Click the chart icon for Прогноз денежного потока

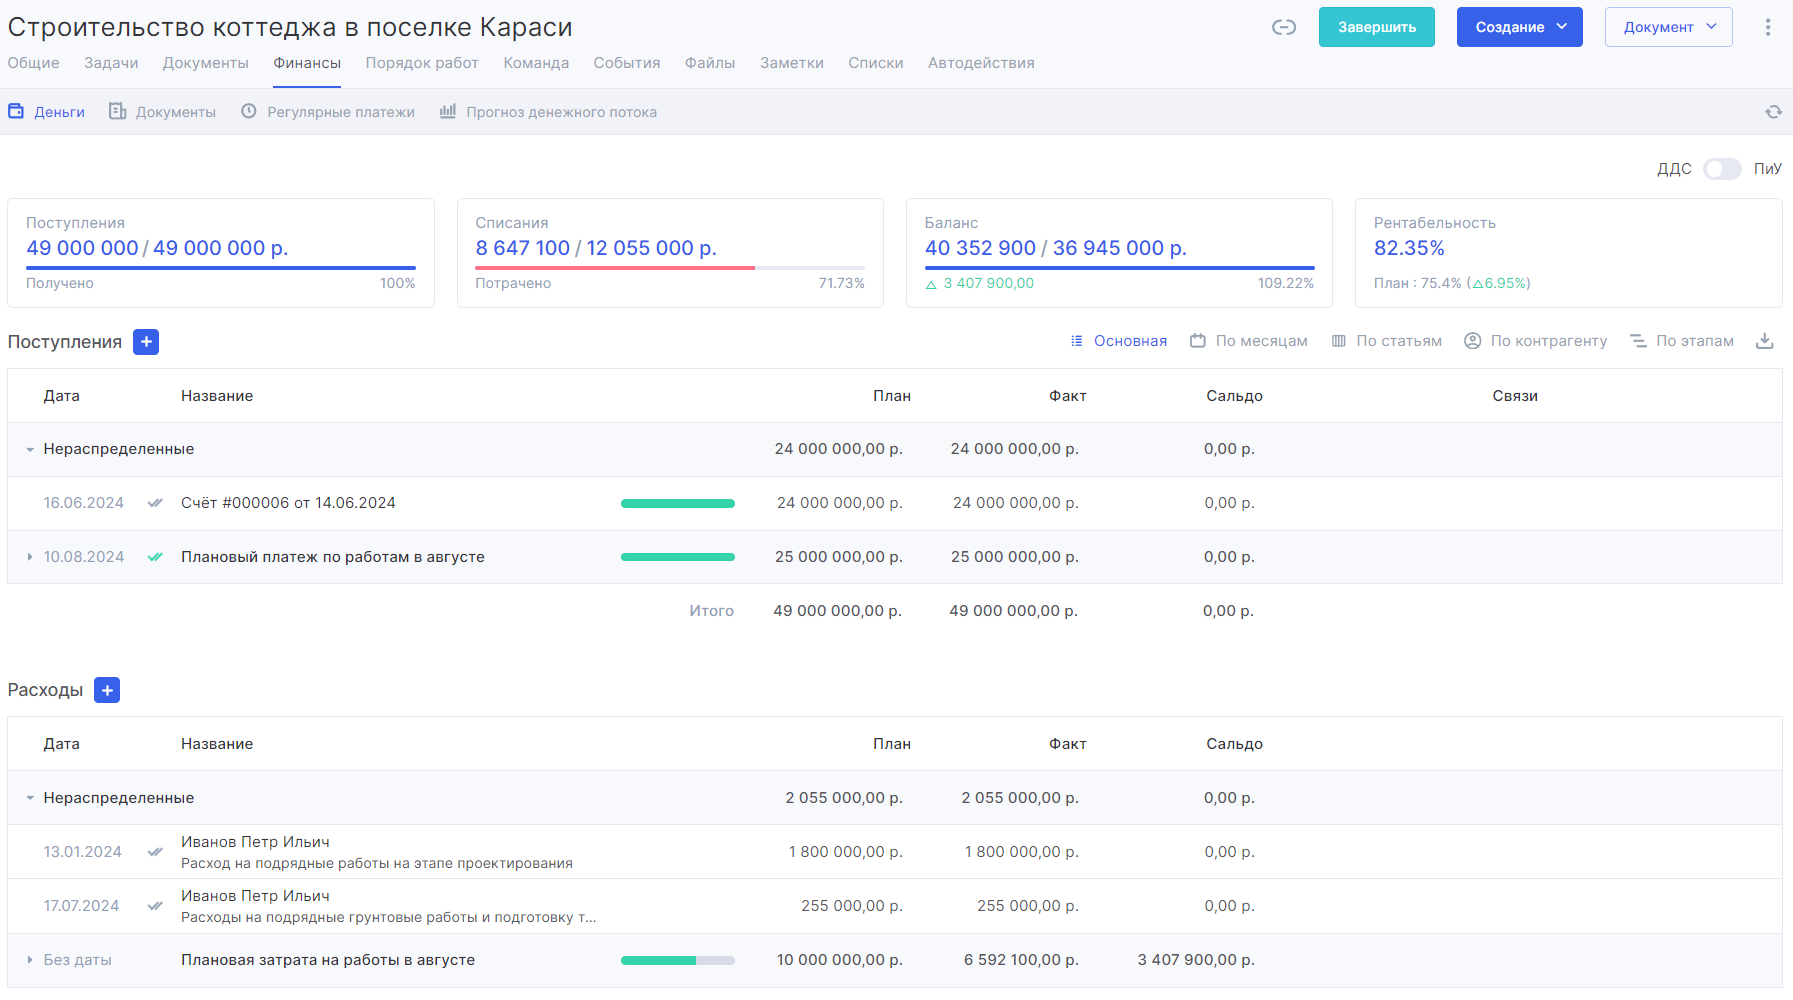pyautogui.click(x=448, y=111)
